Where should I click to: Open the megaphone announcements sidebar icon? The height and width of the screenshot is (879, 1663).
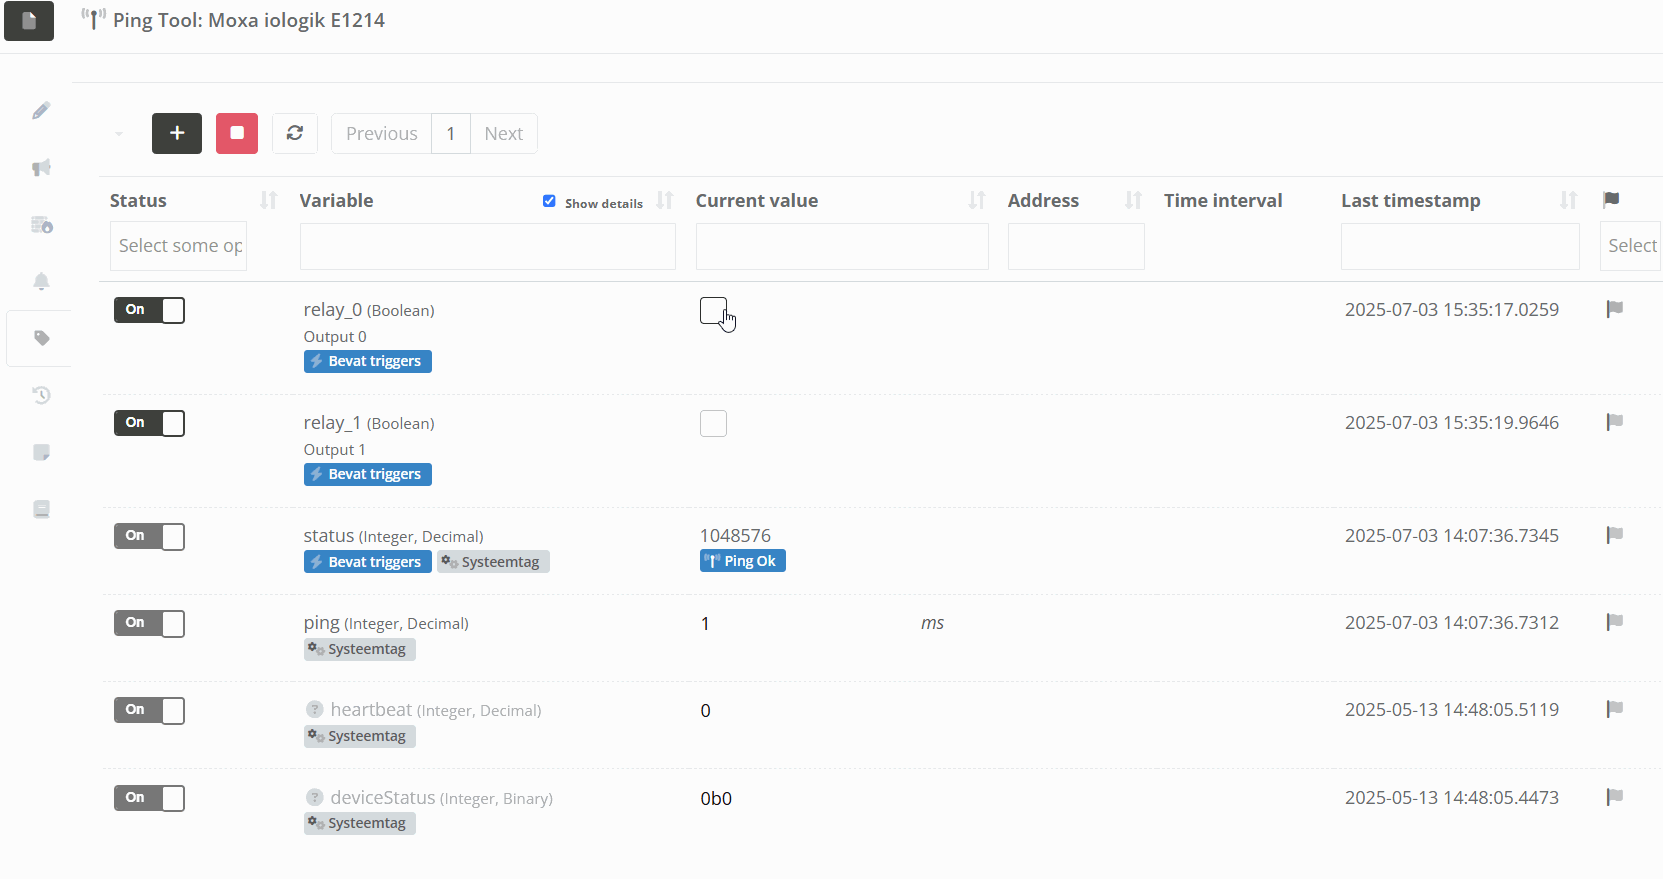click(41, 168)
